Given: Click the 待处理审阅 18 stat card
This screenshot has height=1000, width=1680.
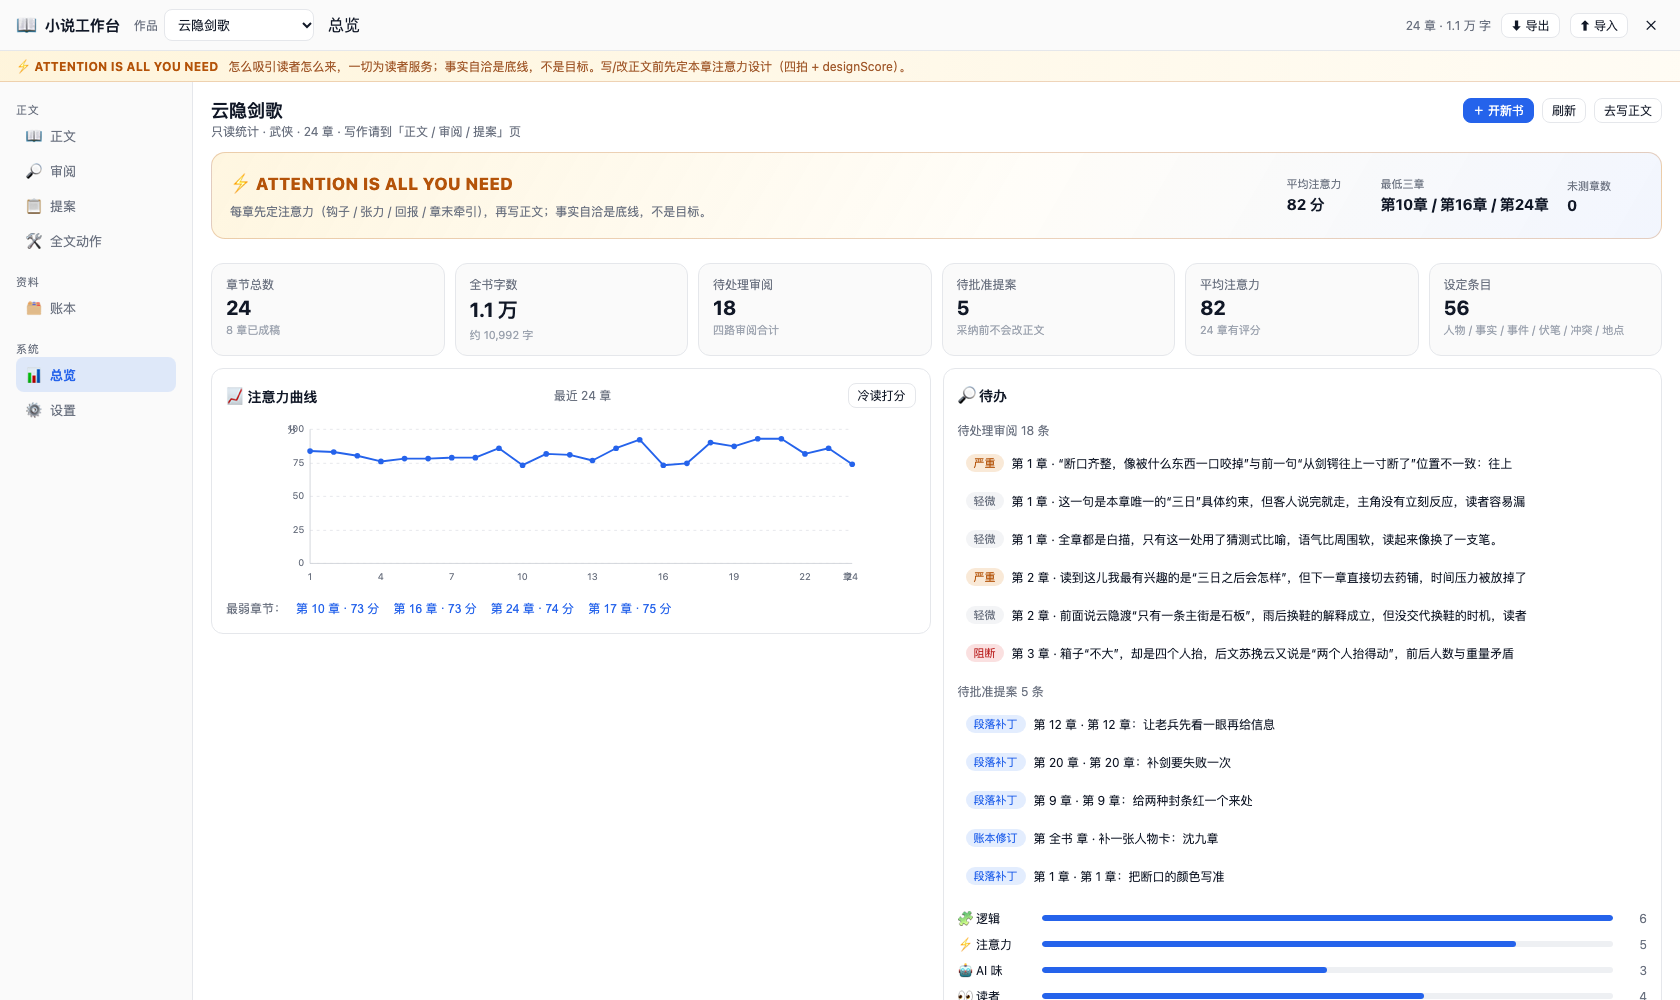Looking at the screenshot, I should coord(814,309).
